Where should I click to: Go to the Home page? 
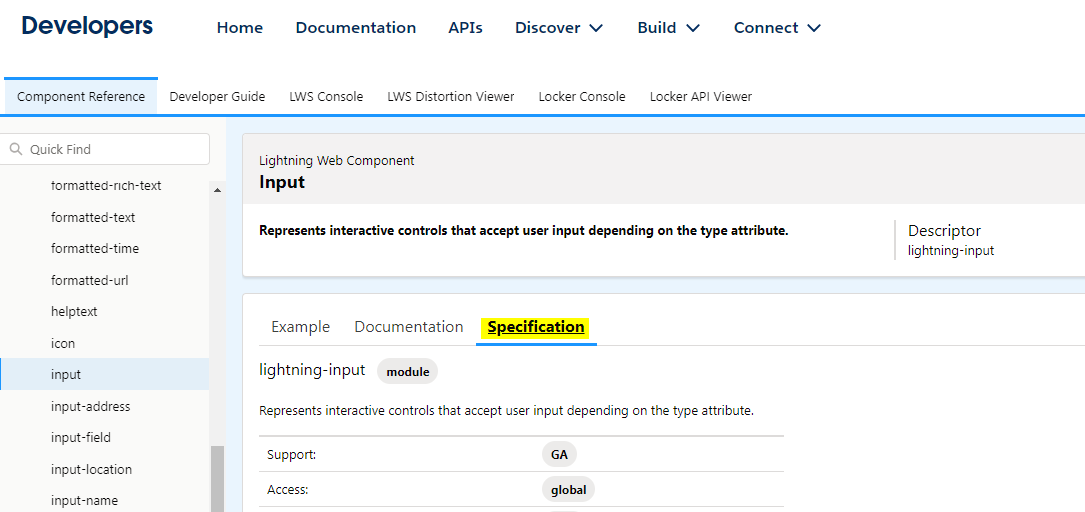(240, 28)
